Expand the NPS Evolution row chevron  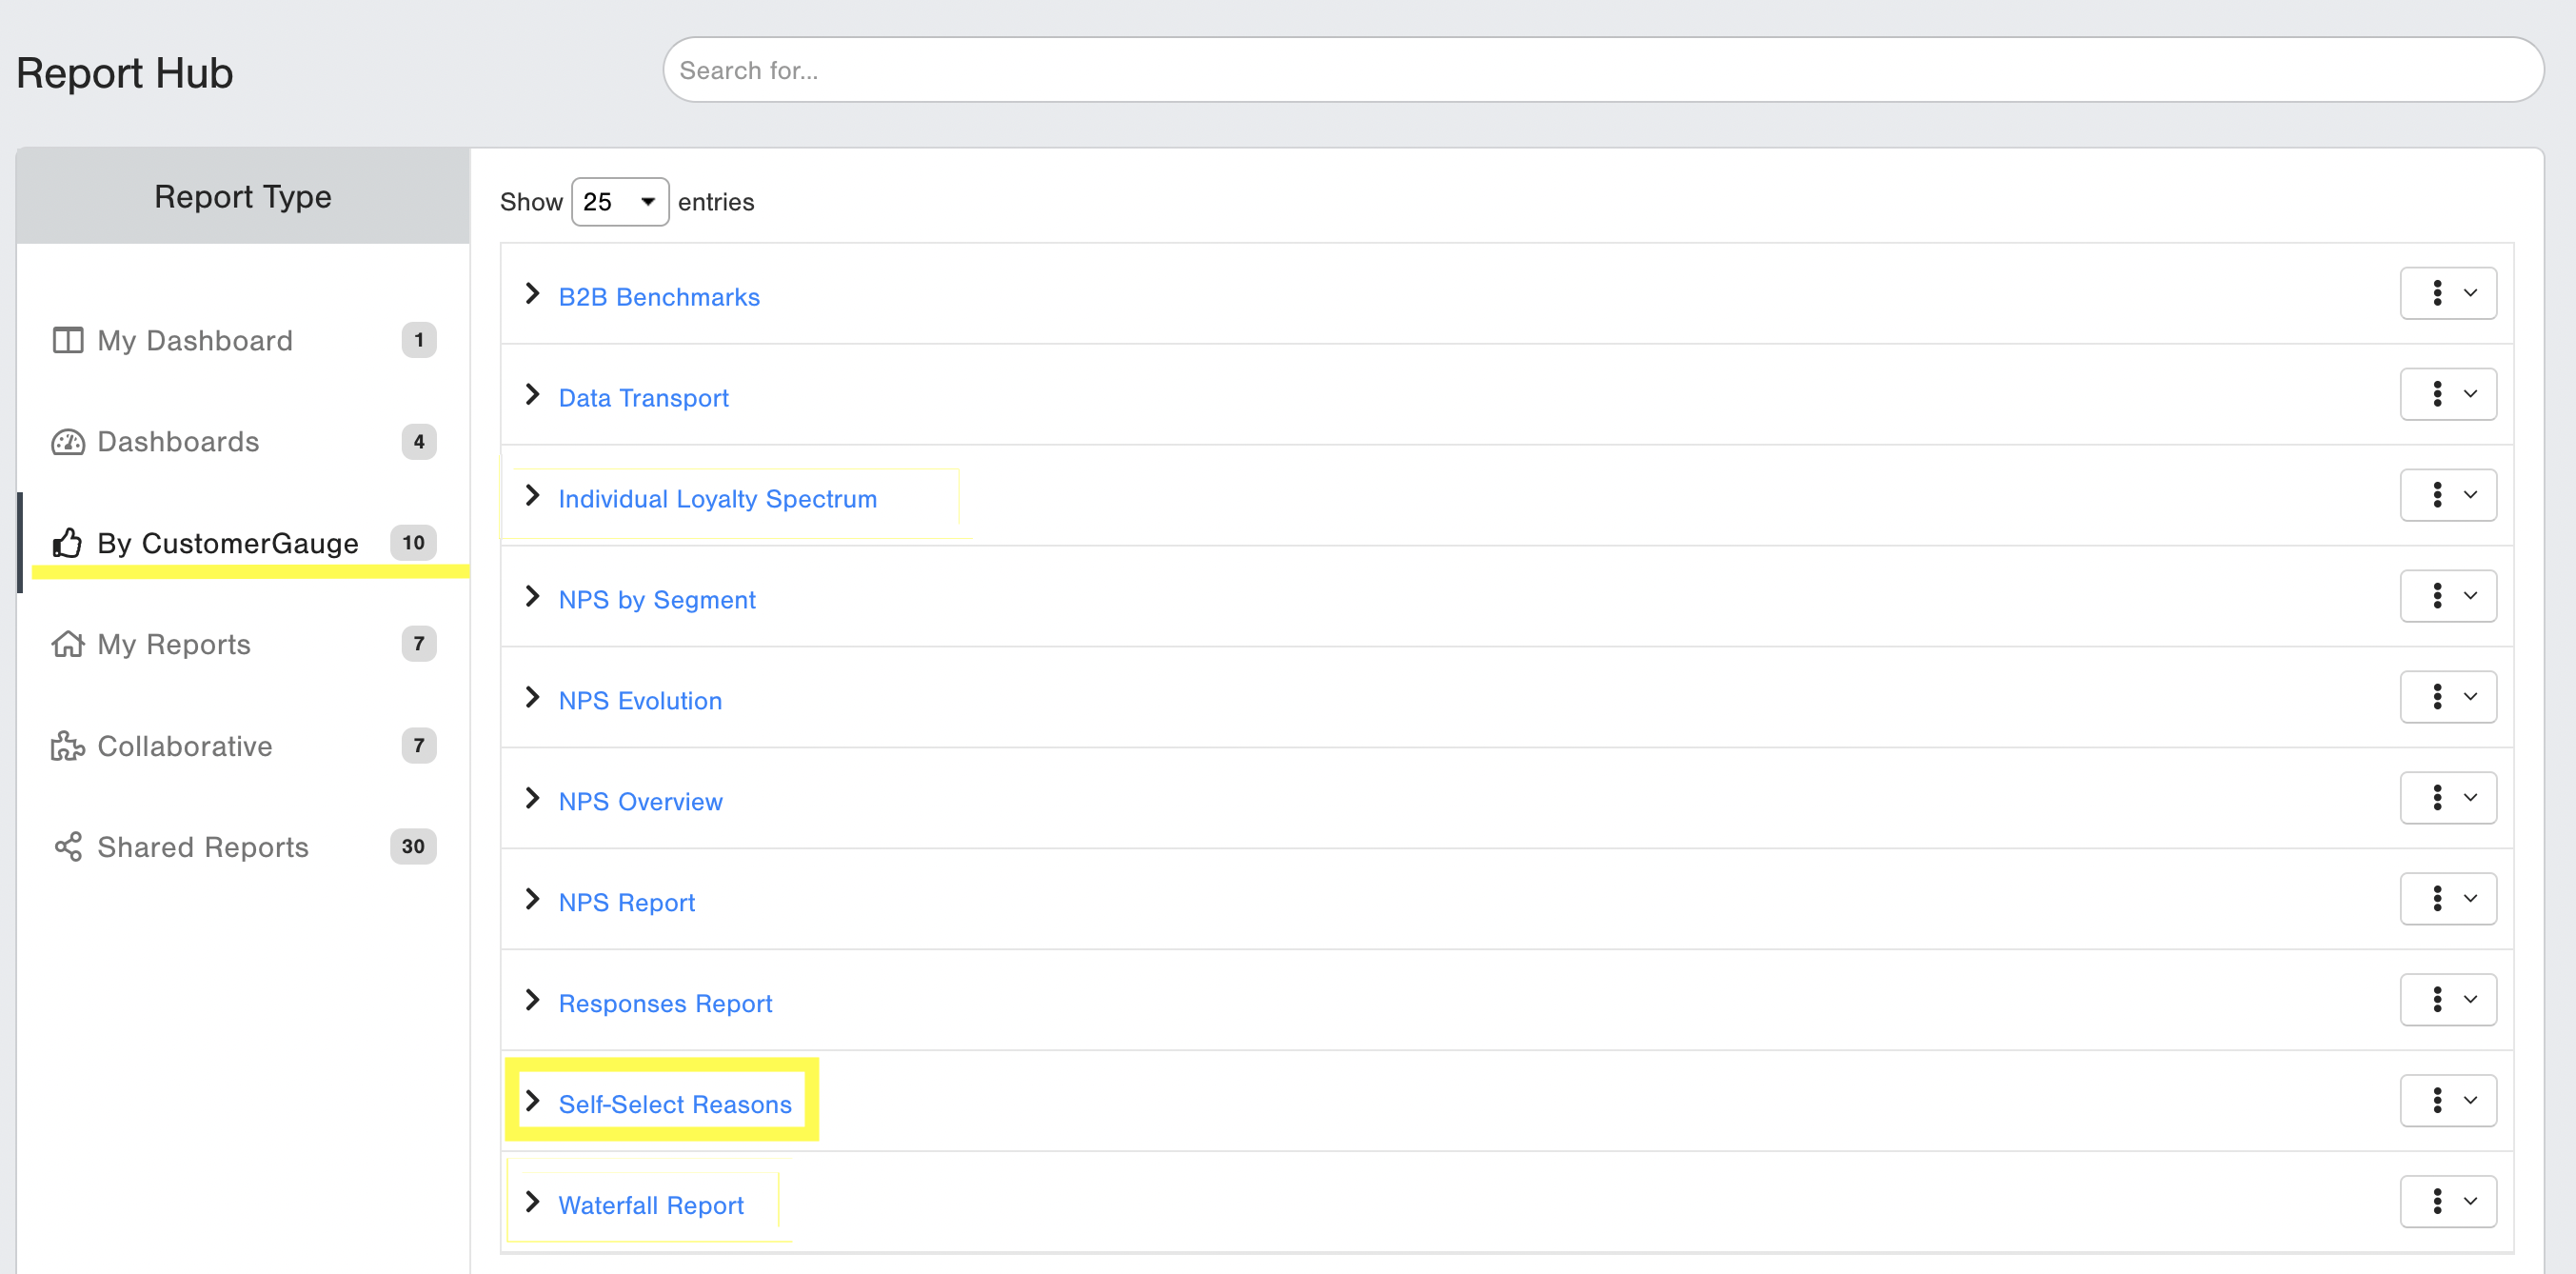pos(532,697)
